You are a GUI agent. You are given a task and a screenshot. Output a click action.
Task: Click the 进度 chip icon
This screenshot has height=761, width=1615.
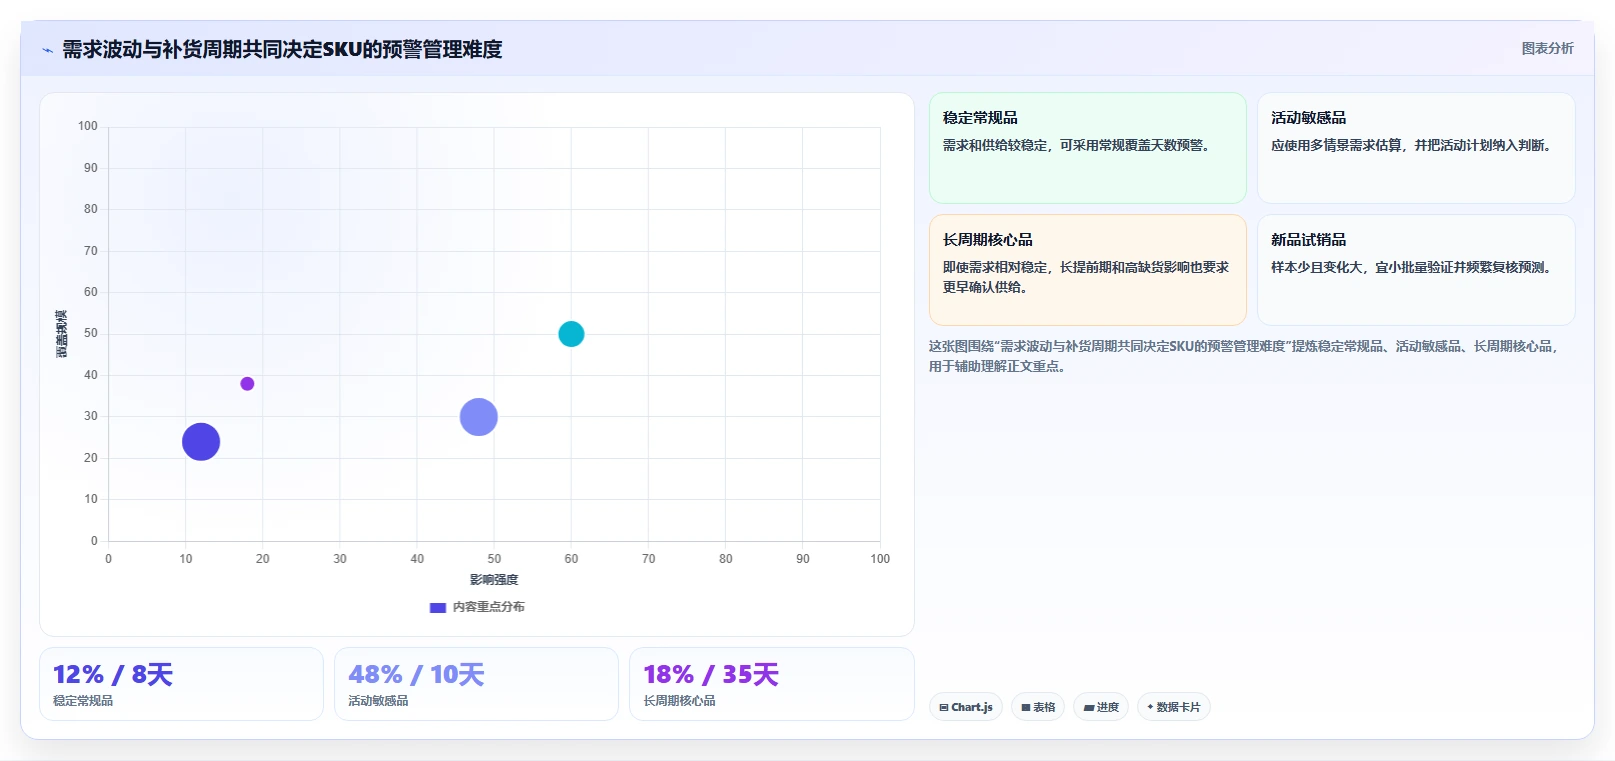click(1089, 708)
